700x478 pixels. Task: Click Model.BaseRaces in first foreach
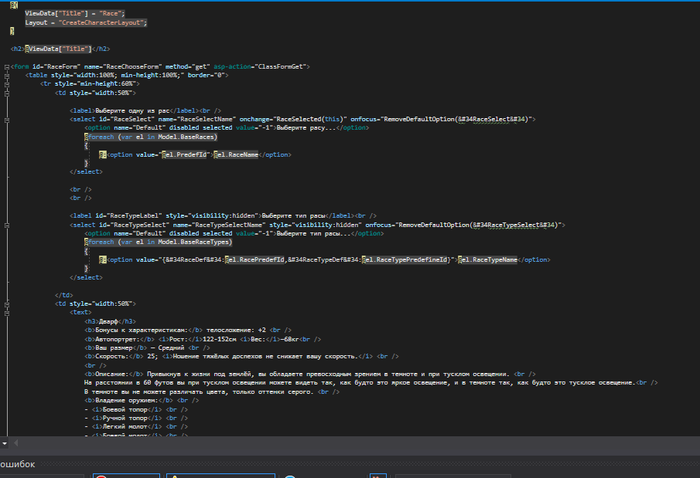[187, 137]
